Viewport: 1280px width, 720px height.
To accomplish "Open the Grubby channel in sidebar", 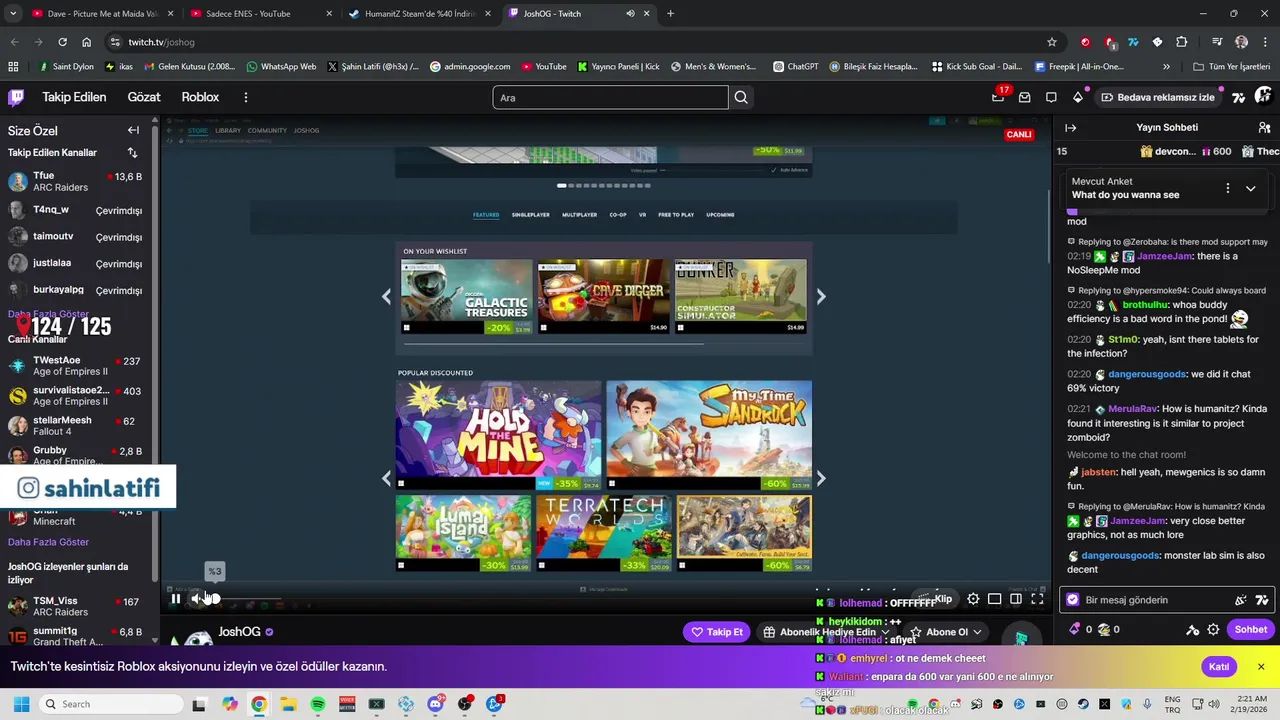I will coord(77,456).
